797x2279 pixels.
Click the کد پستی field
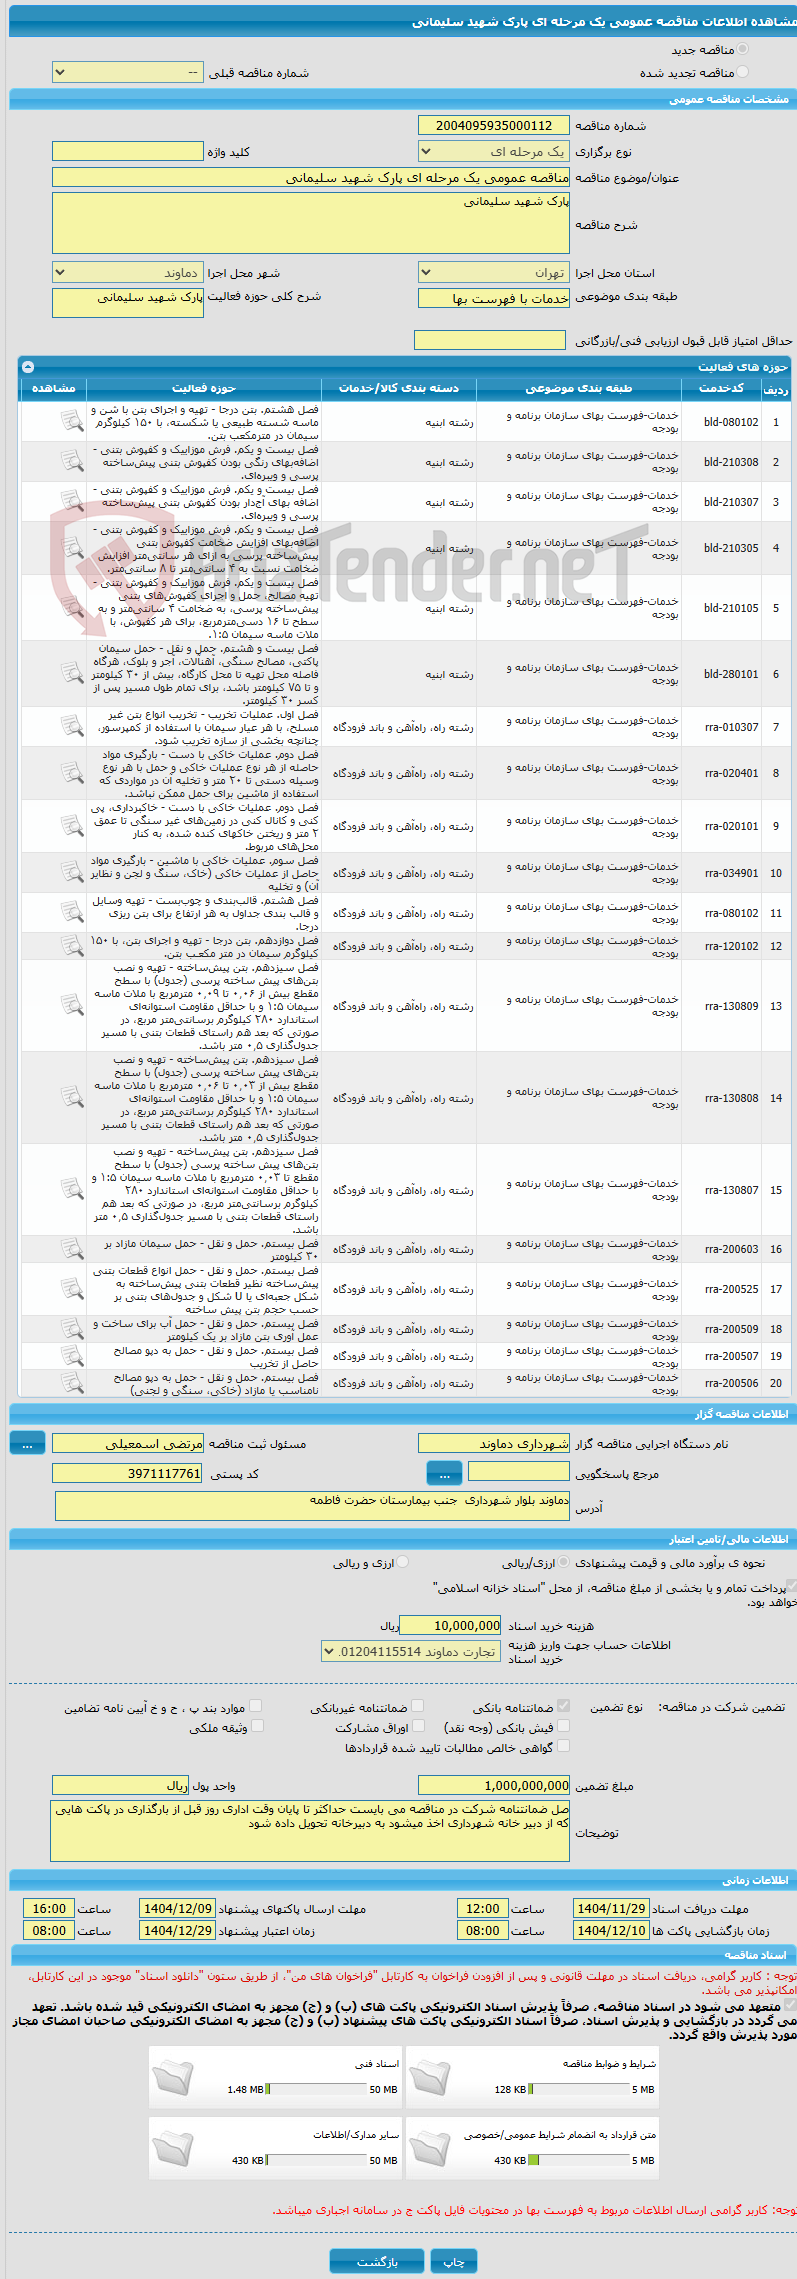pos(128,1473)
